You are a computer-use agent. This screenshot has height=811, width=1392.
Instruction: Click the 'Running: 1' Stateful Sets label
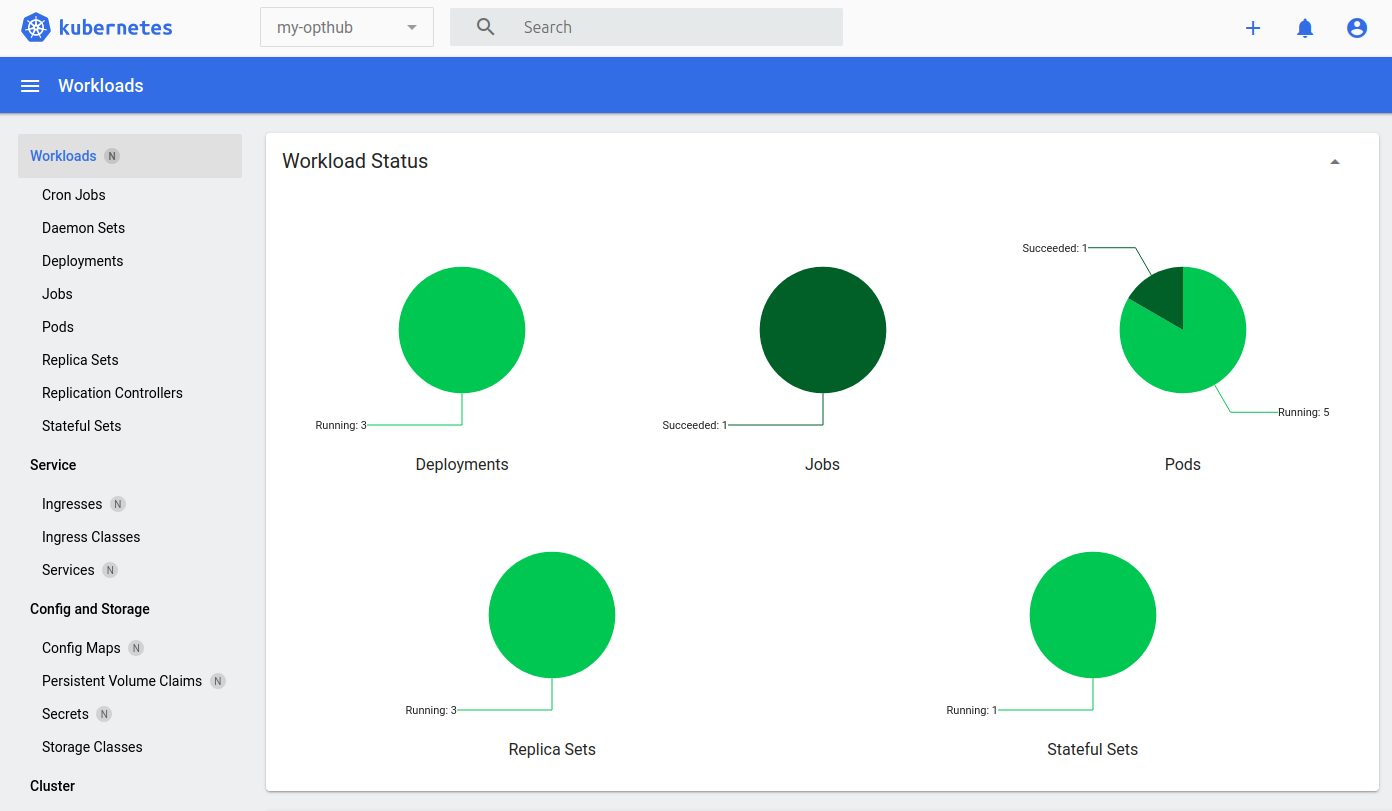tap(972, 710)
